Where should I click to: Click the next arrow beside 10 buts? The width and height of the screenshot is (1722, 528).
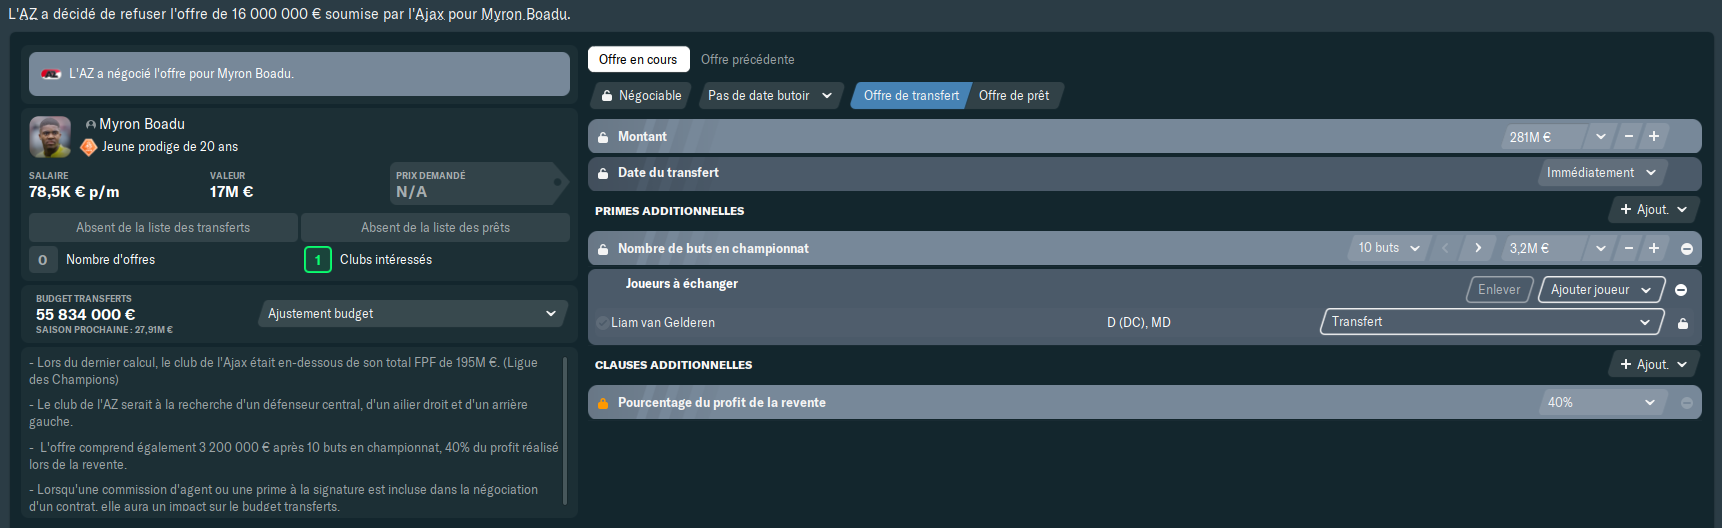pos(1478,248)
